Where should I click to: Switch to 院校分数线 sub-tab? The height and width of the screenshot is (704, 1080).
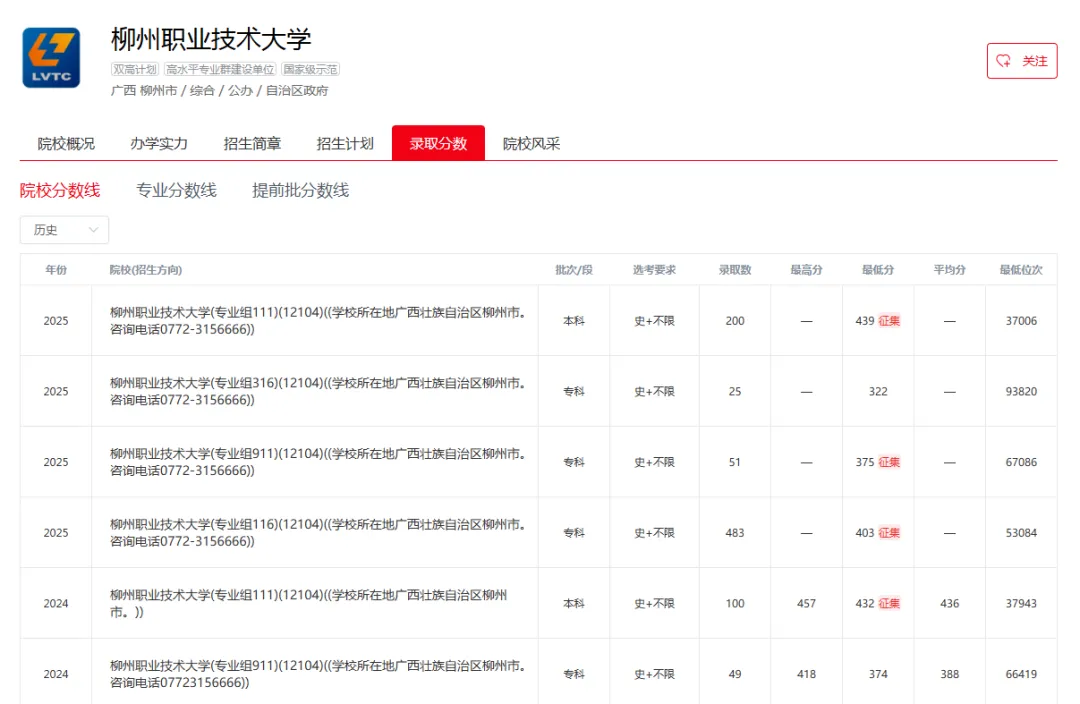point(60,190)
